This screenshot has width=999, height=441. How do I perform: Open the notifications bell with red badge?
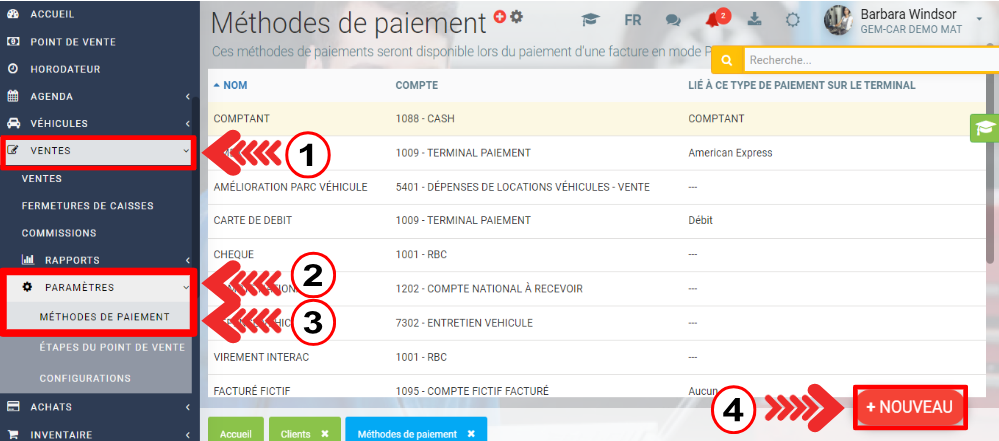coord(714,20)
